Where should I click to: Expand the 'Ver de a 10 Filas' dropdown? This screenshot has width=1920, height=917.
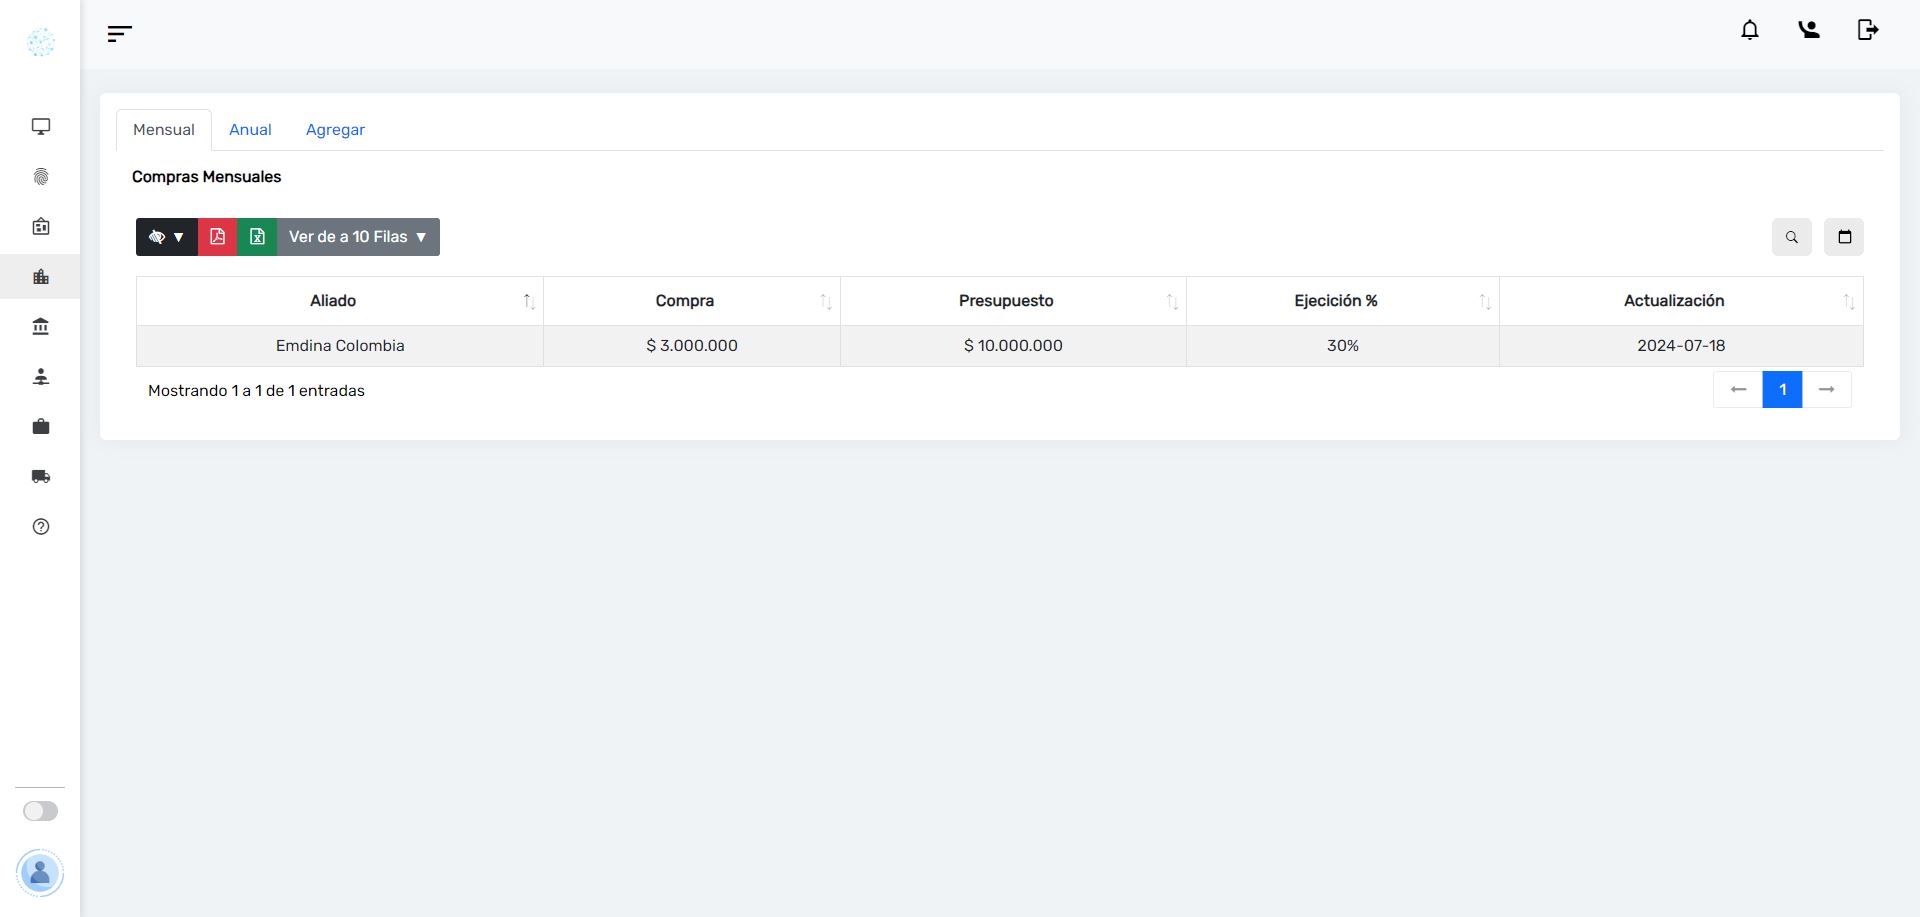coord(358,237)
